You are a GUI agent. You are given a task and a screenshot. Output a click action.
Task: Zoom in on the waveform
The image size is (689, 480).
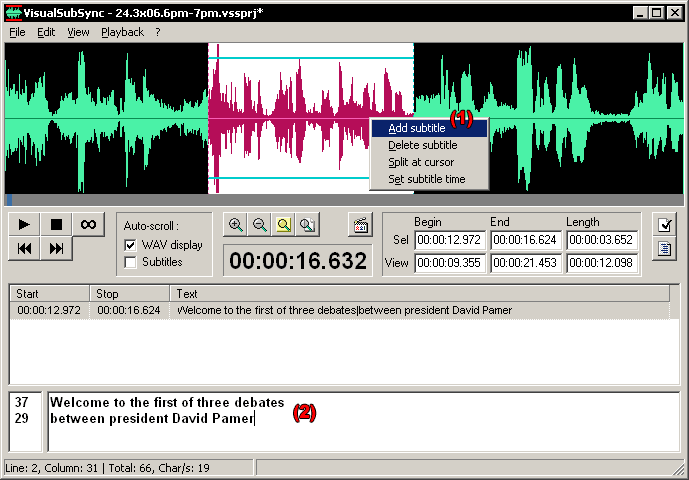click(x=235, y=225)
